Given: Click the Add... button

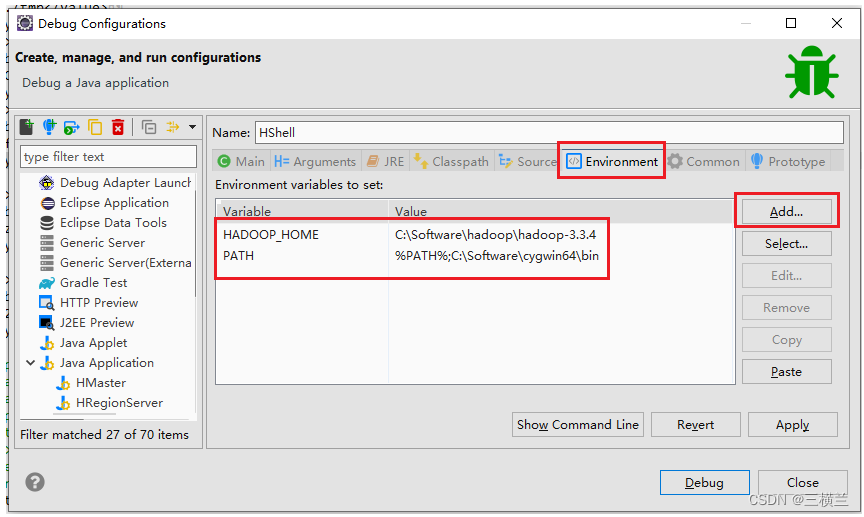Looking at the screenshot, I should (786, 212).
